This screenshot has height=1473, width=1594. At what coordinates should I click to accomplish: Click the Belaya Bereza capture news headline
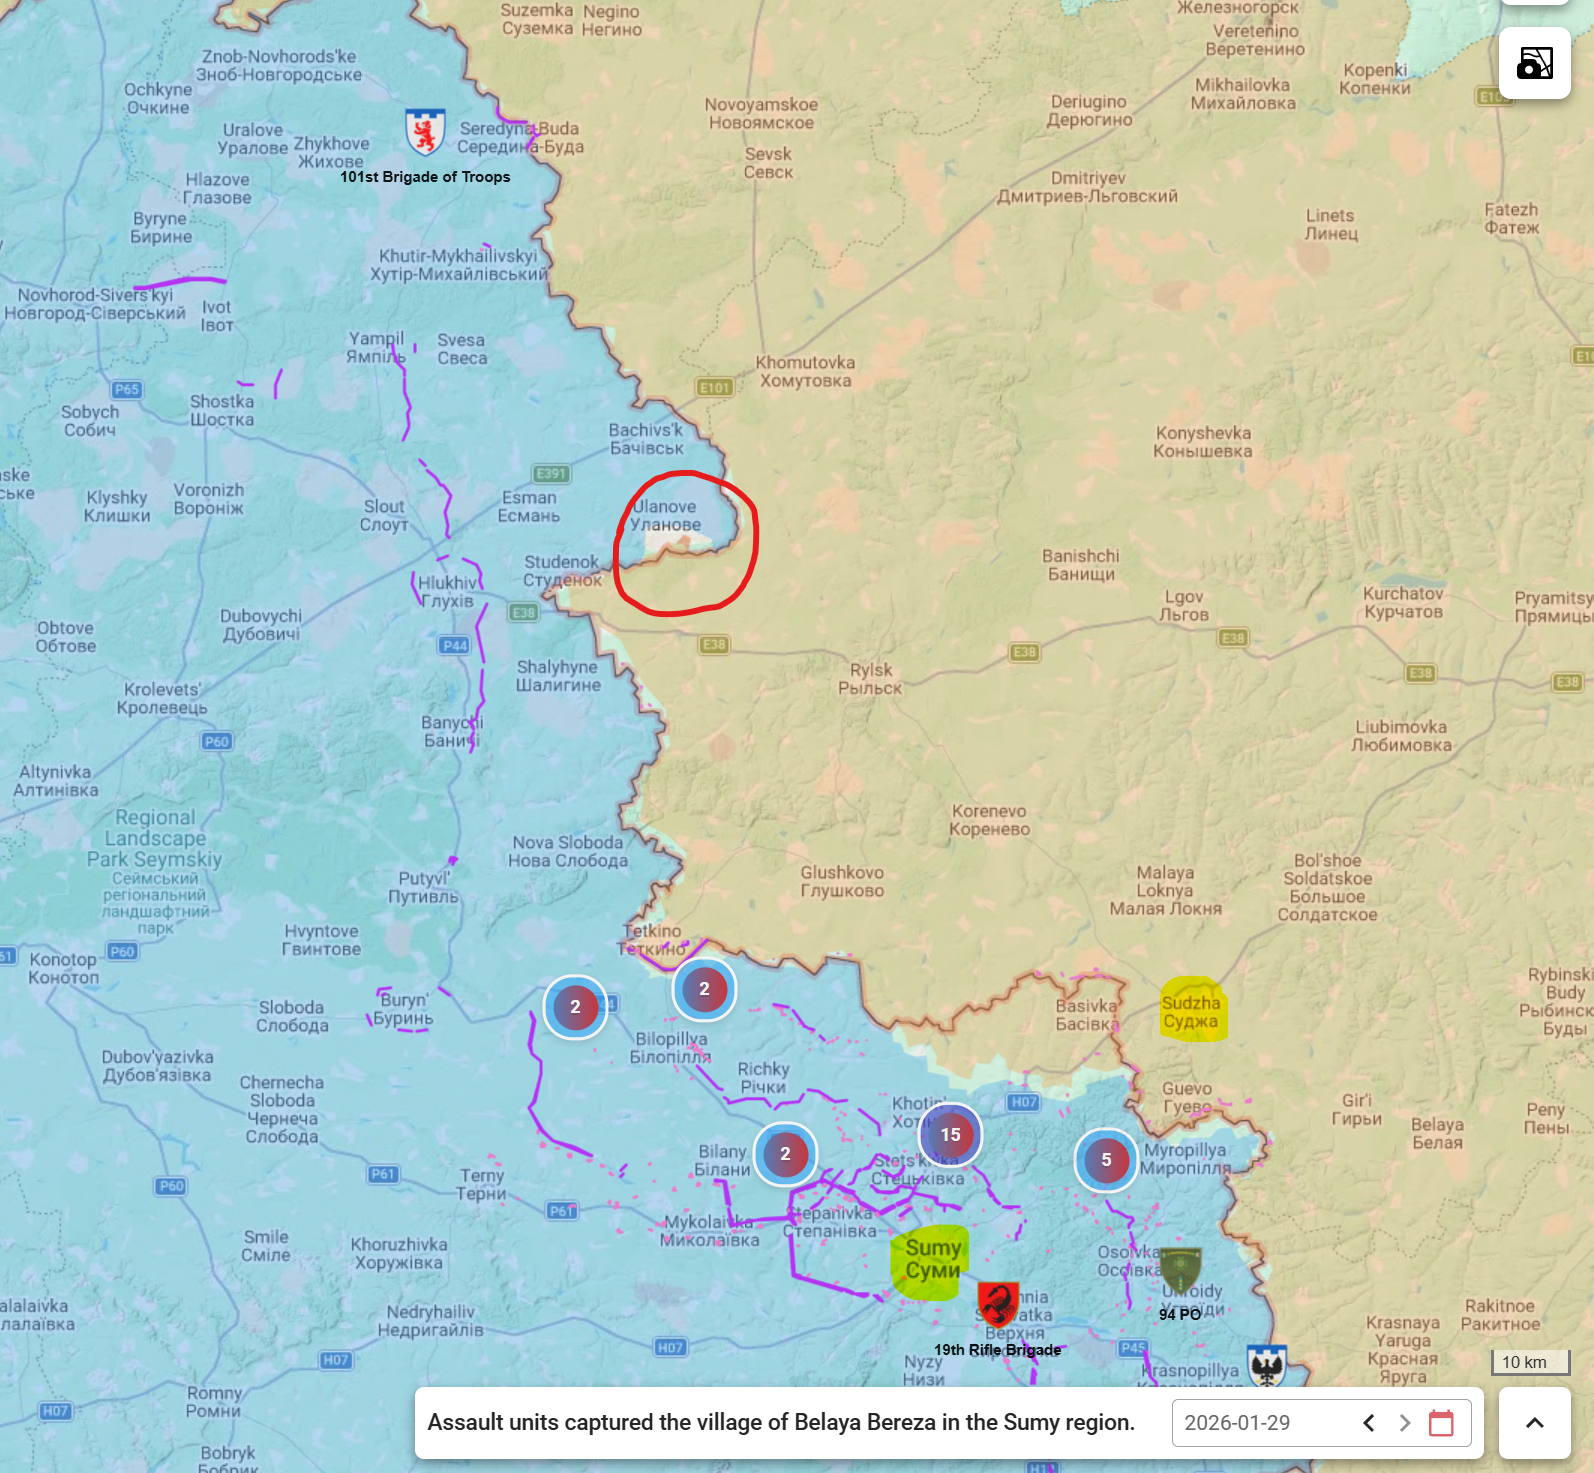(781, 1422)
